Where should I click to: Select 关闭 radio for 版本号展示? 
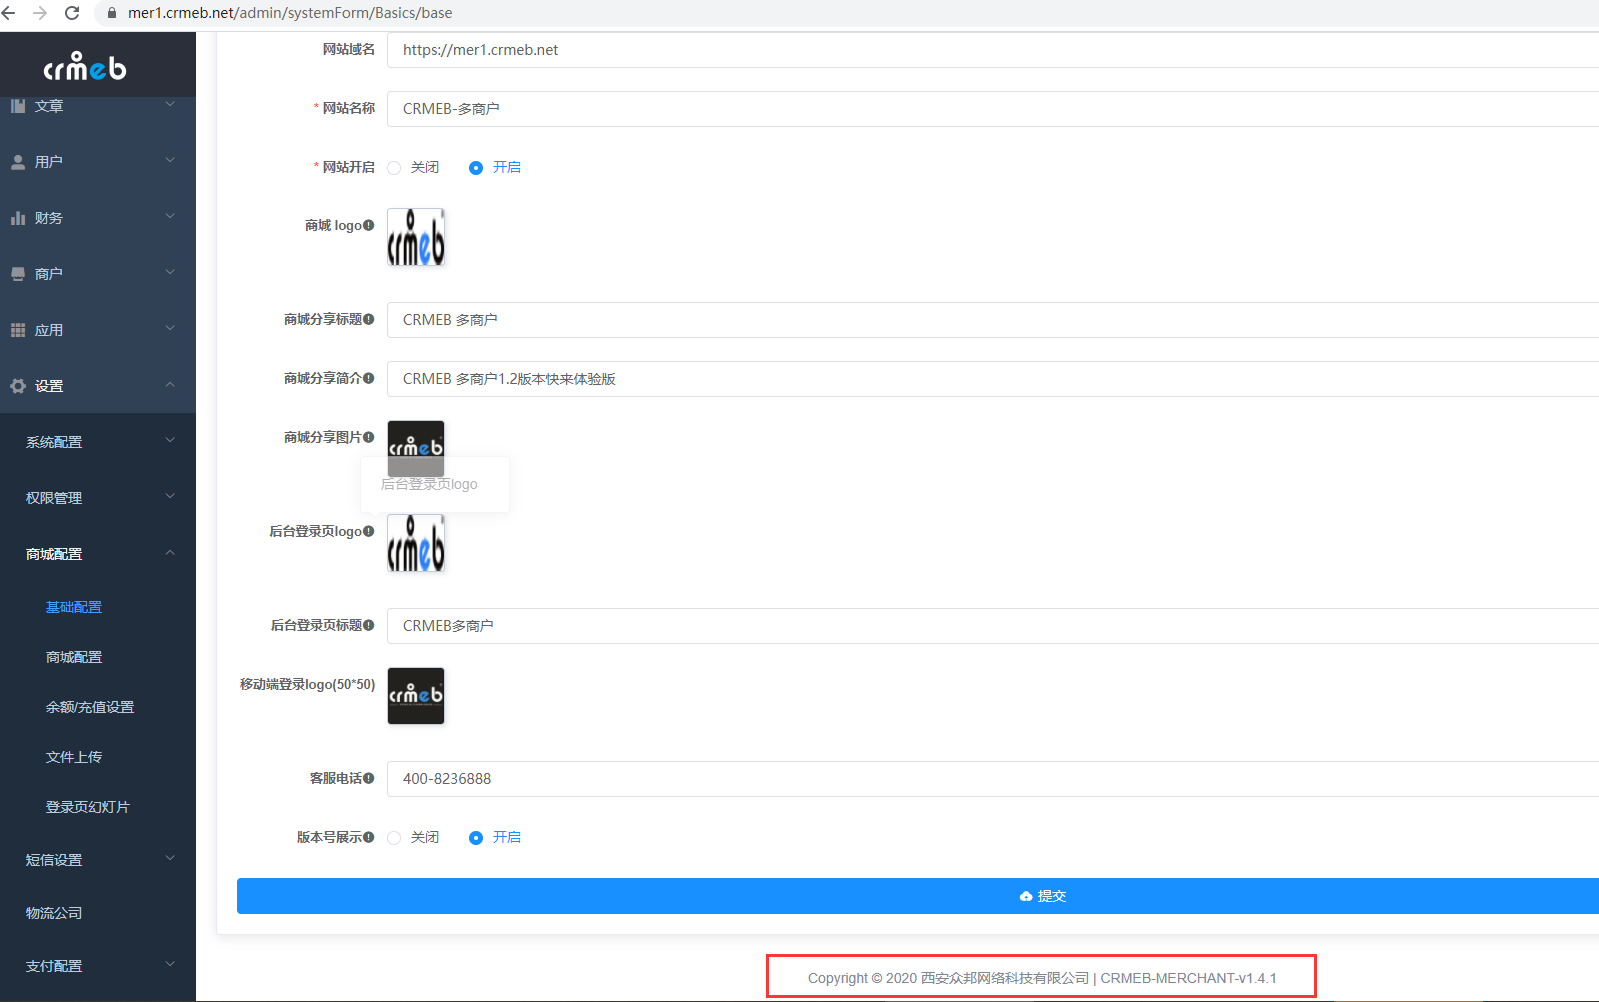(x=394, y=838)
